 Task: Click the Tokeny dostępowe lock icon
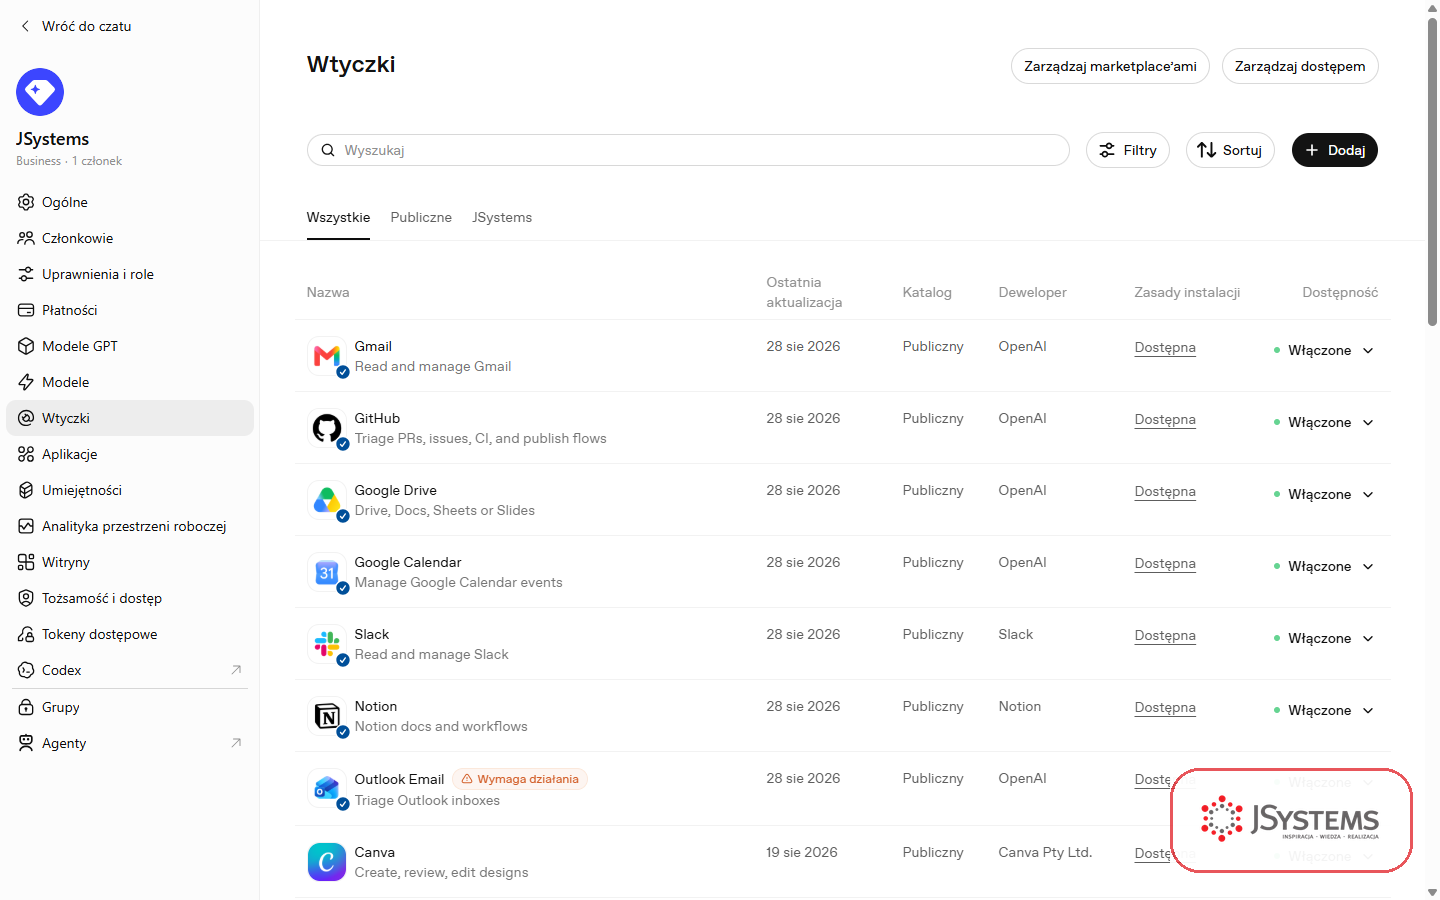tap(26, 634)
